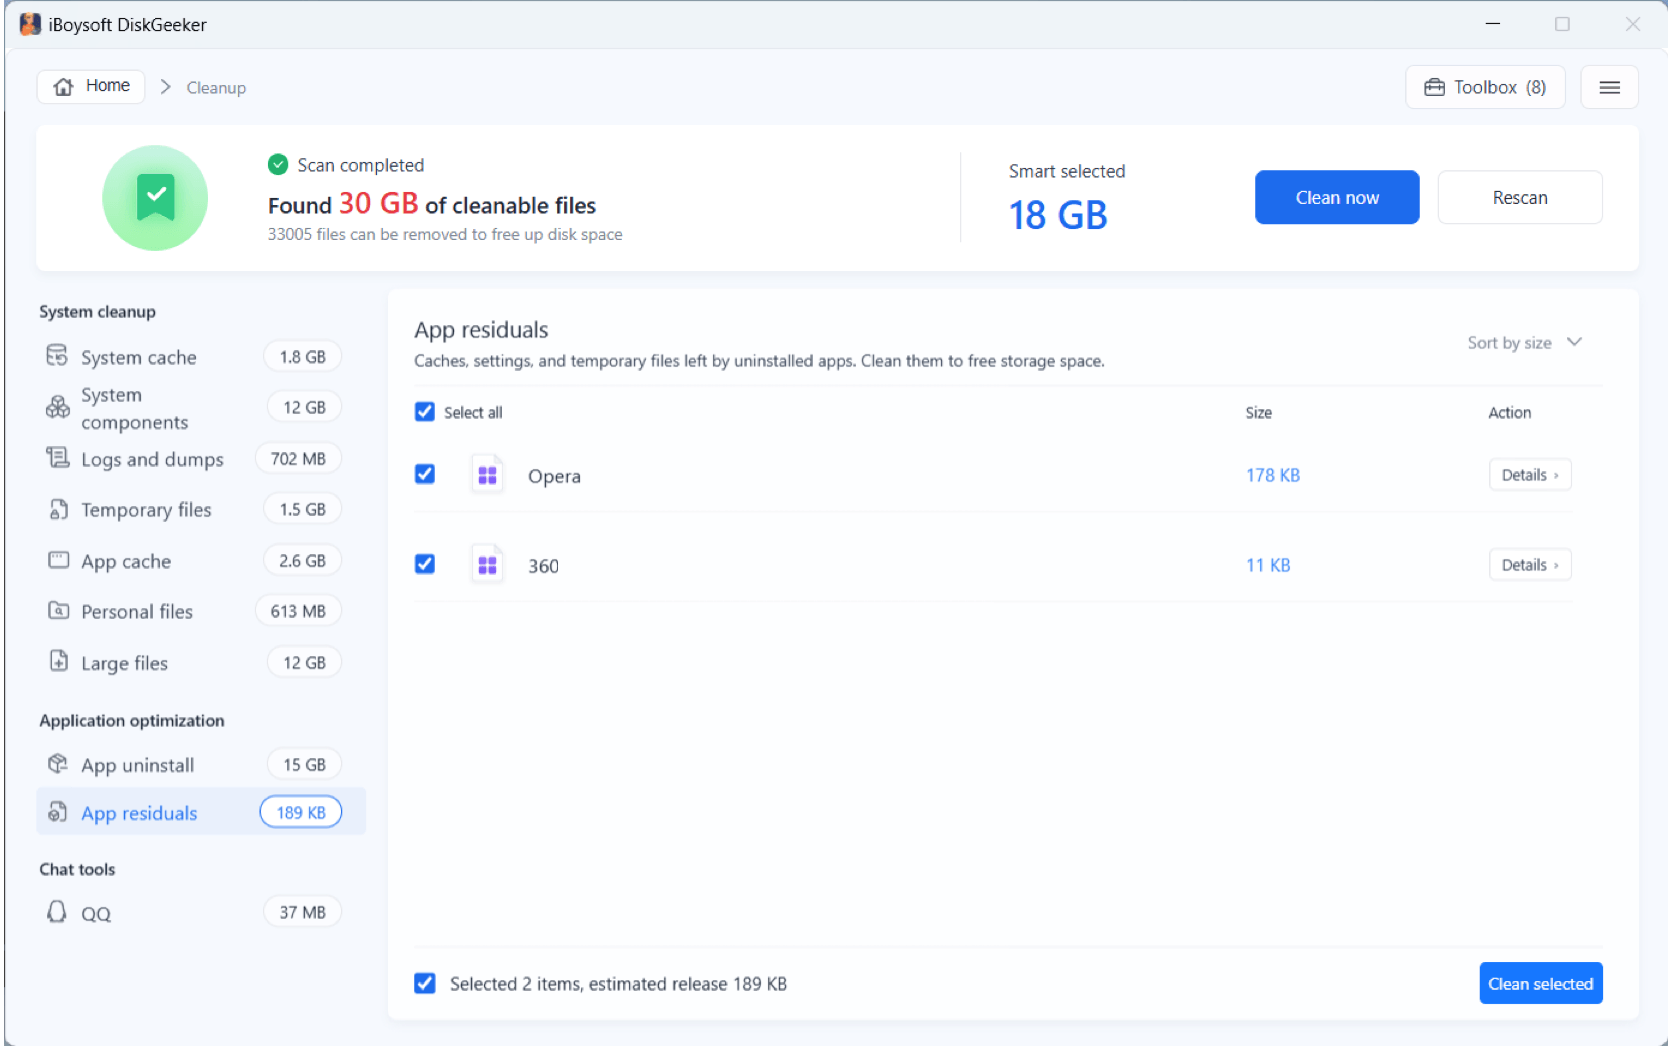
Task: Click the App residuals icon
Action: click(58, 813)
